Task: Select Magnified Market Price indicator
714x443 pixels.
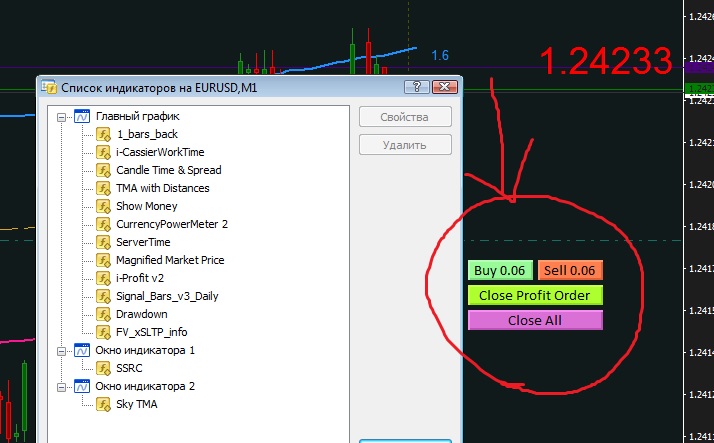Action: click(170, 260)
